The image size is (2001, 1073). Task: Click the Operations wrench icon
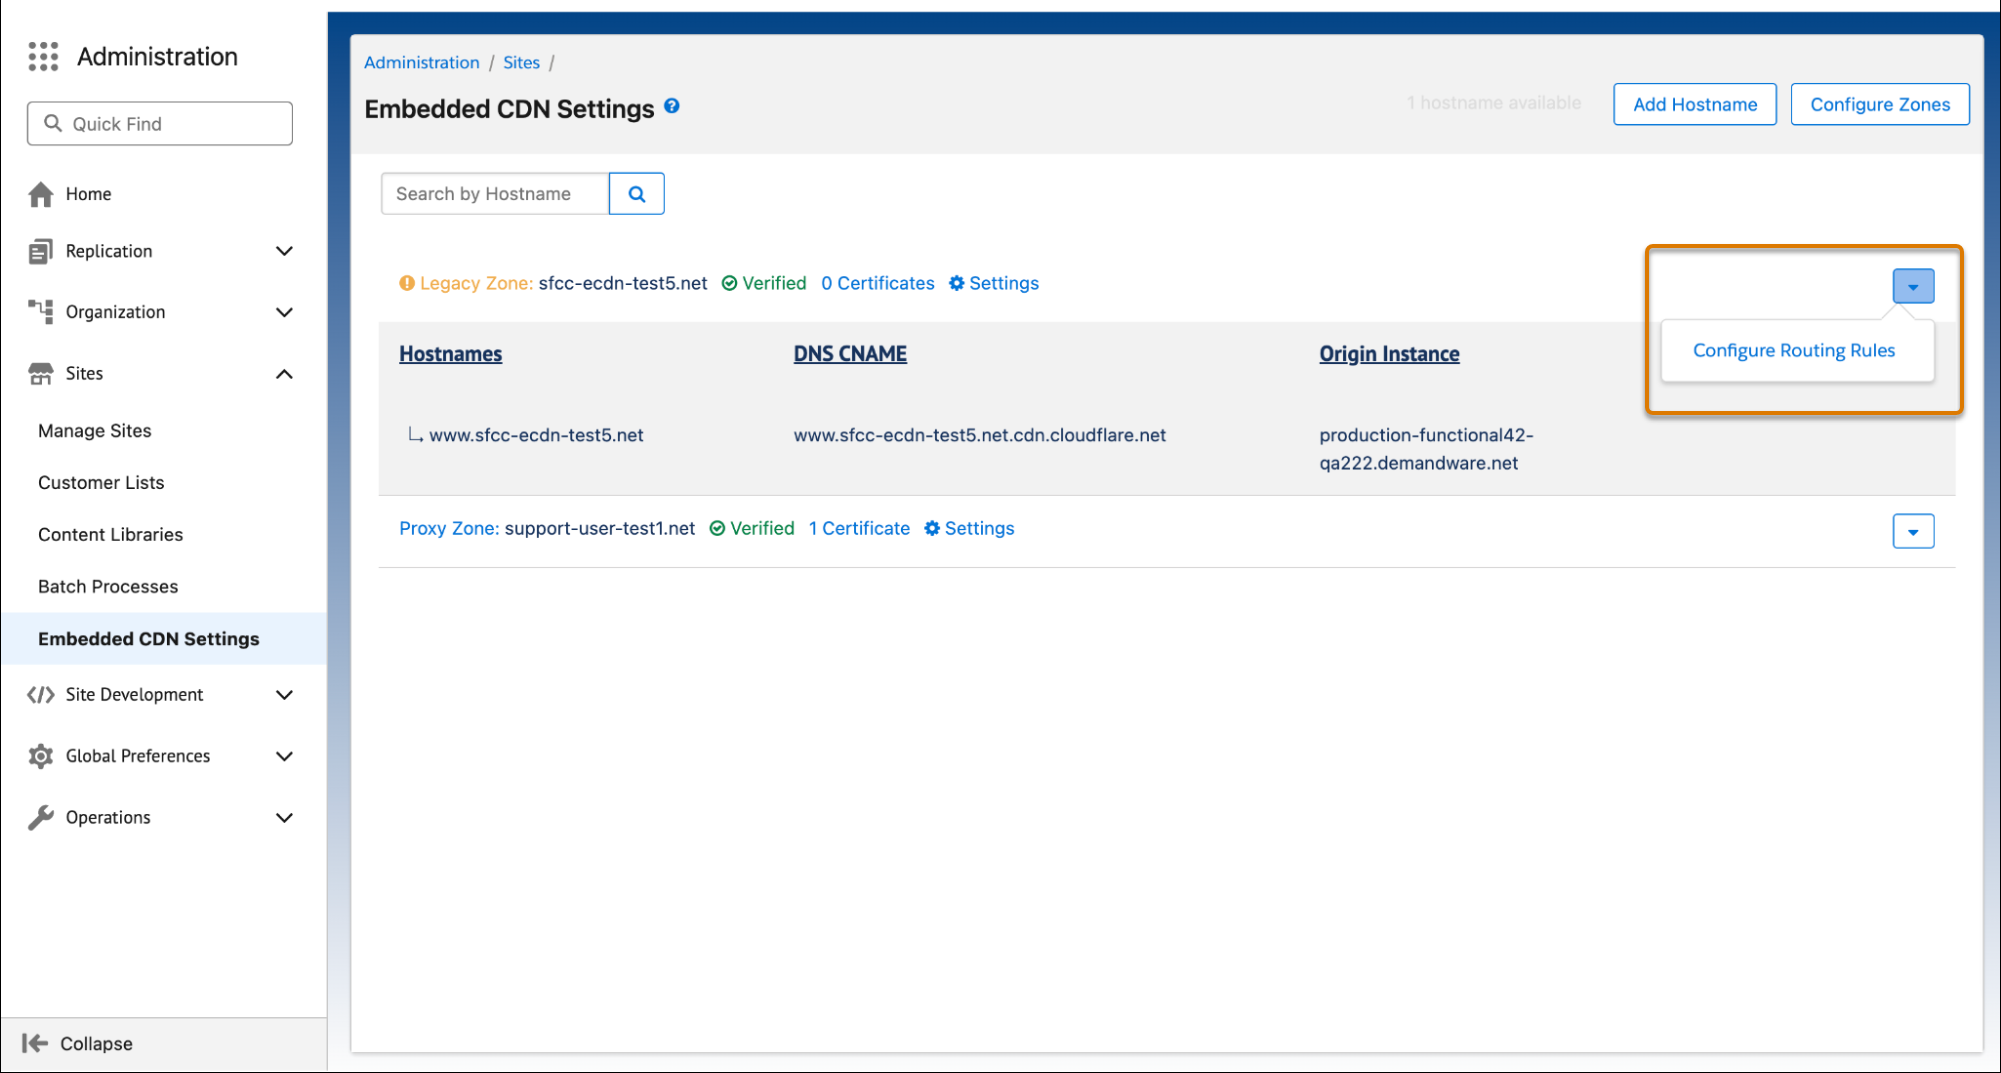pos(41,817)
